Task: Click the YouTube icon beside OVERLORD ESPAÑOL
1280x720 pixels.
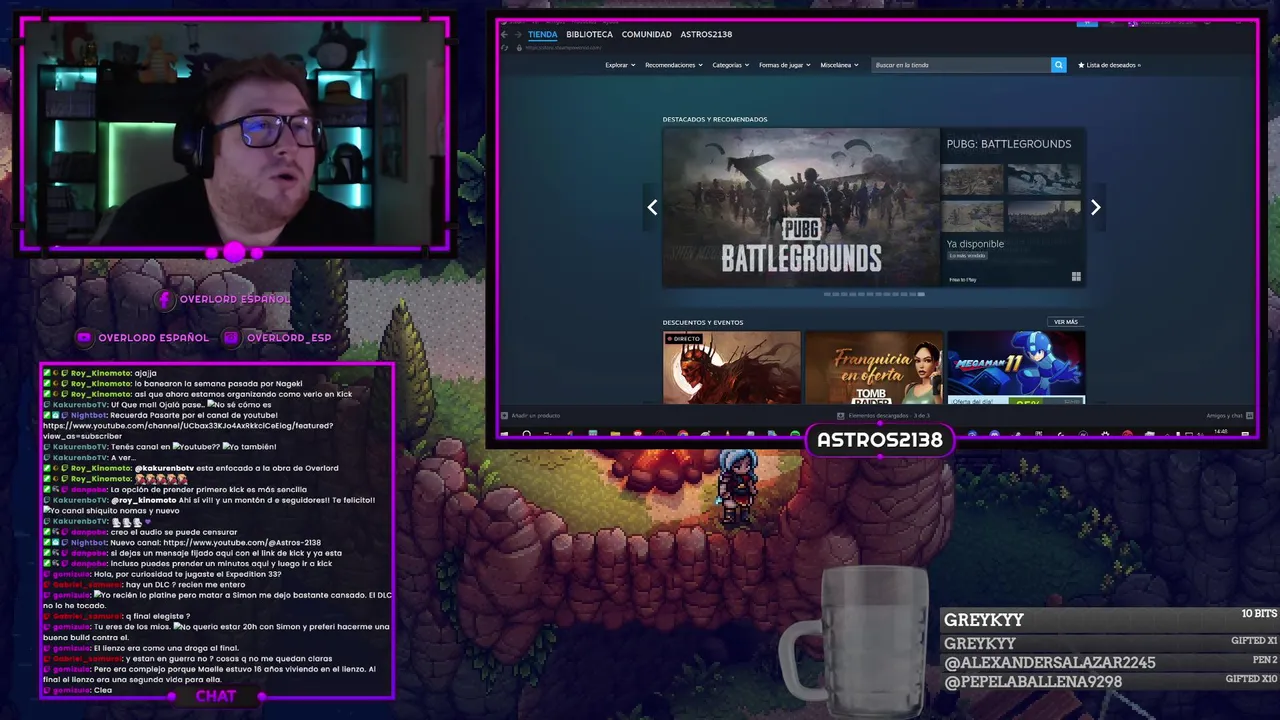Action: pos(85,338)
